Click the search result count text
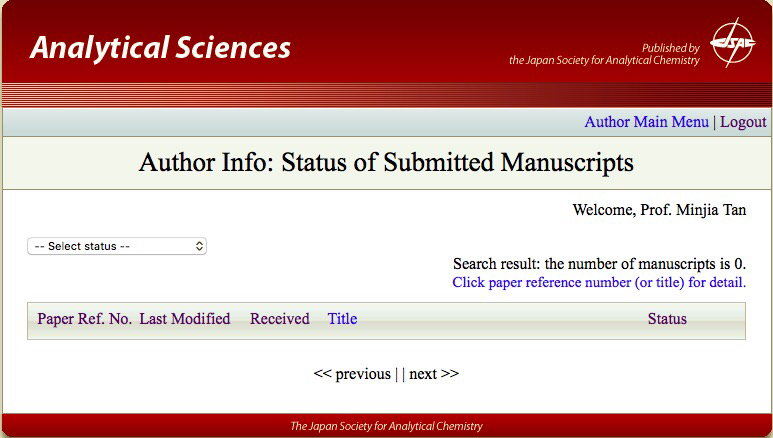The width and height of the screenshot is (773, 438). click(599, 264)
